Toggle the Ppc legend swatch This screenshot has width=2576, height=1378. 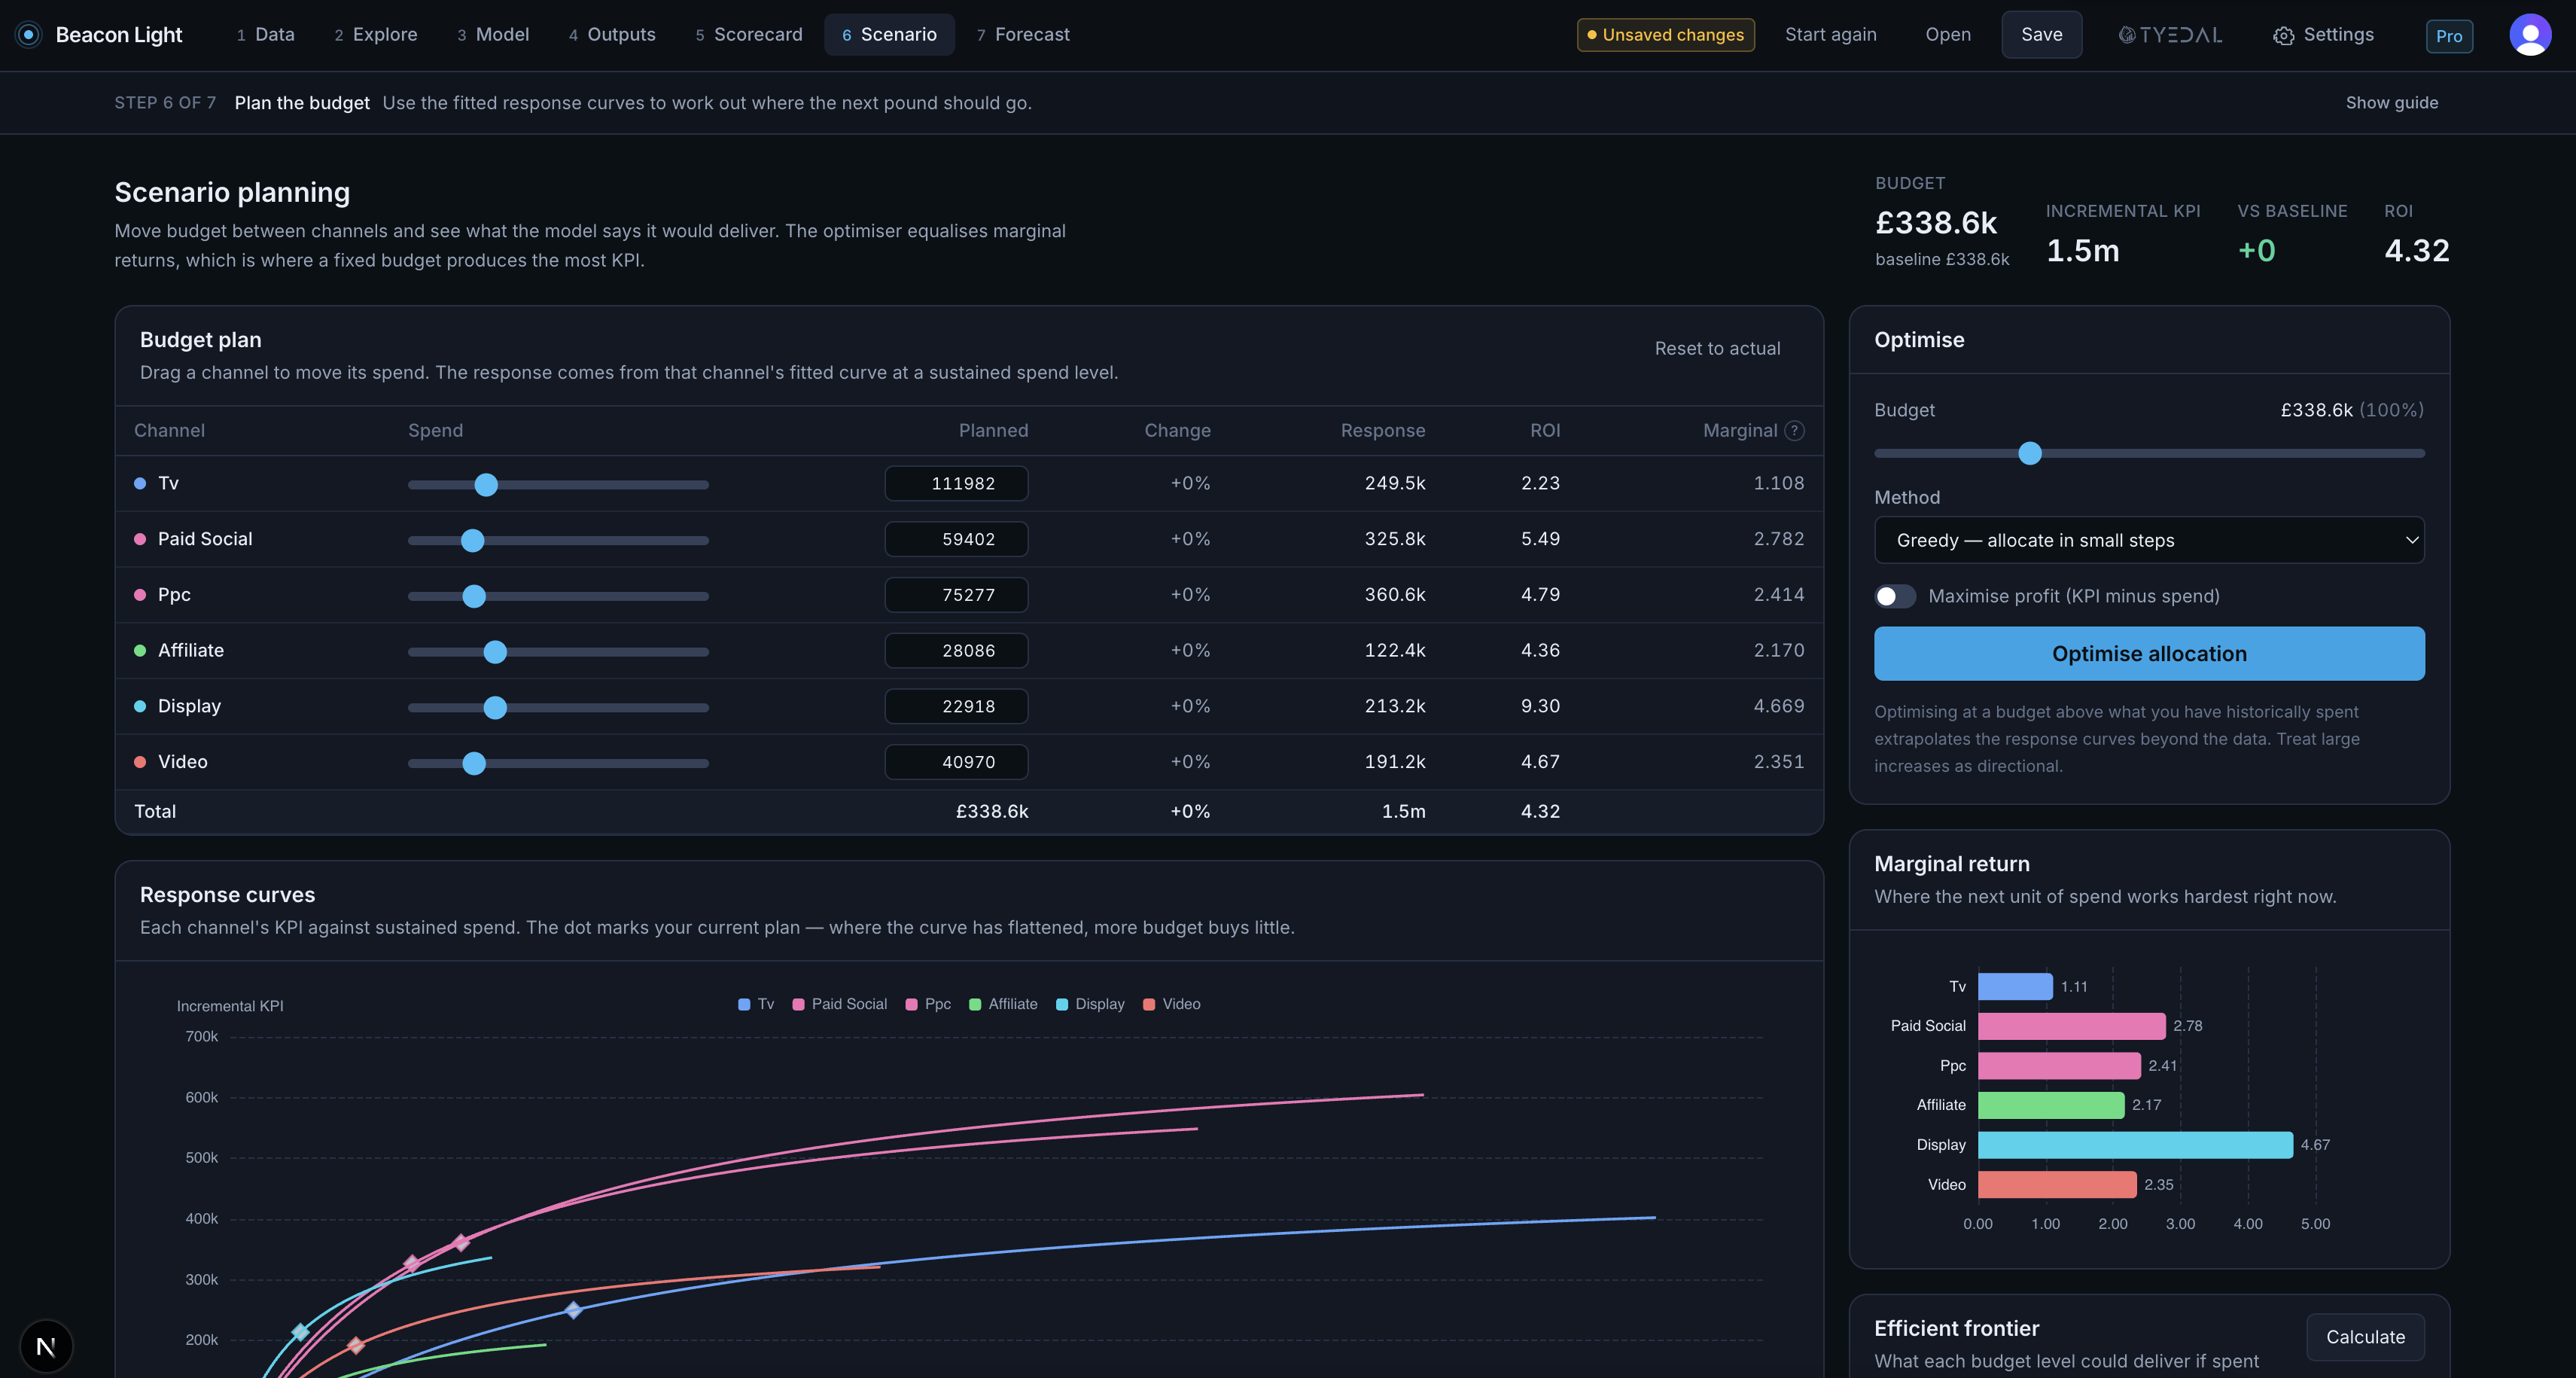pos(911,1004)
